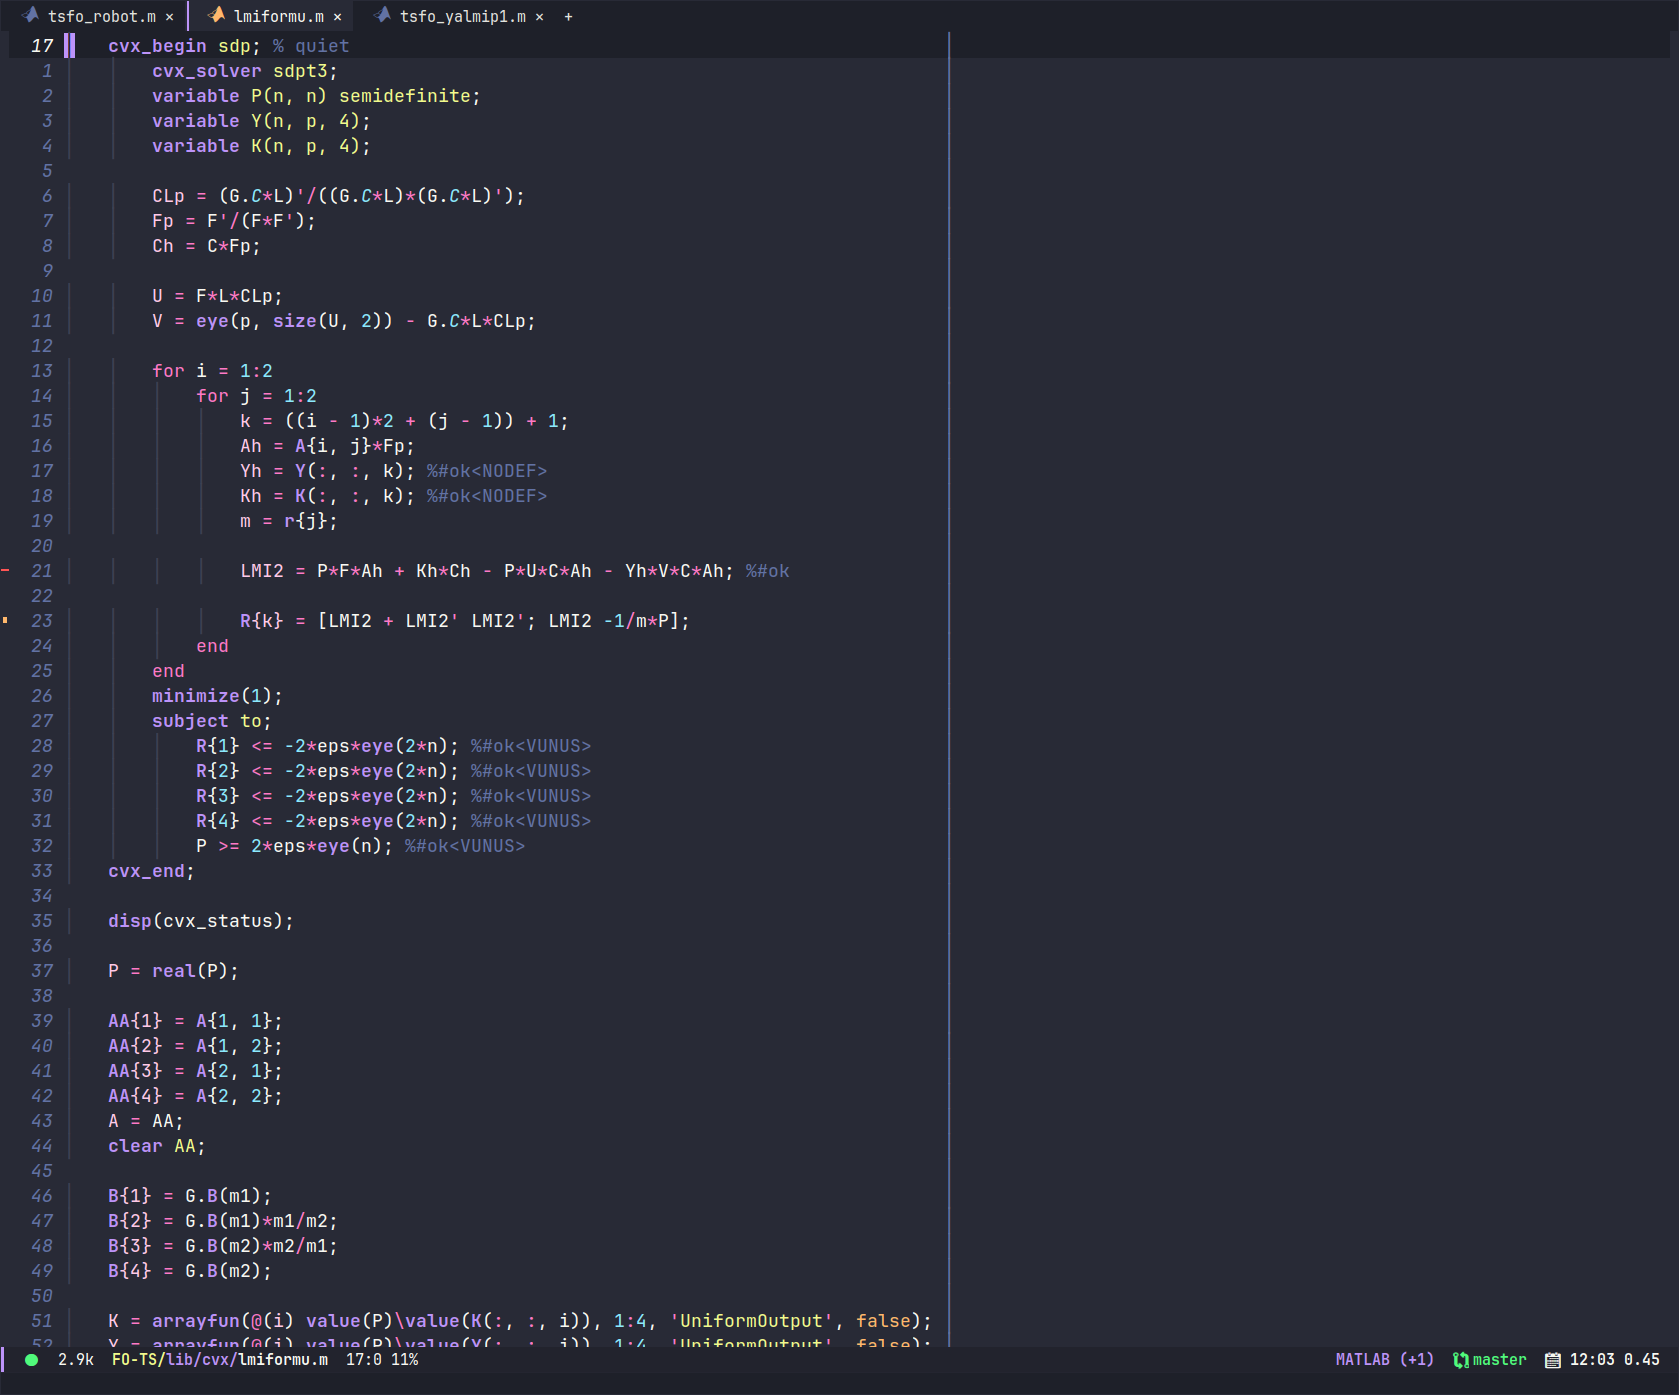The height and width of the screenshot is (1395, 1679).
Task: Open a new tab with the plus button
Action: point(568,16)
